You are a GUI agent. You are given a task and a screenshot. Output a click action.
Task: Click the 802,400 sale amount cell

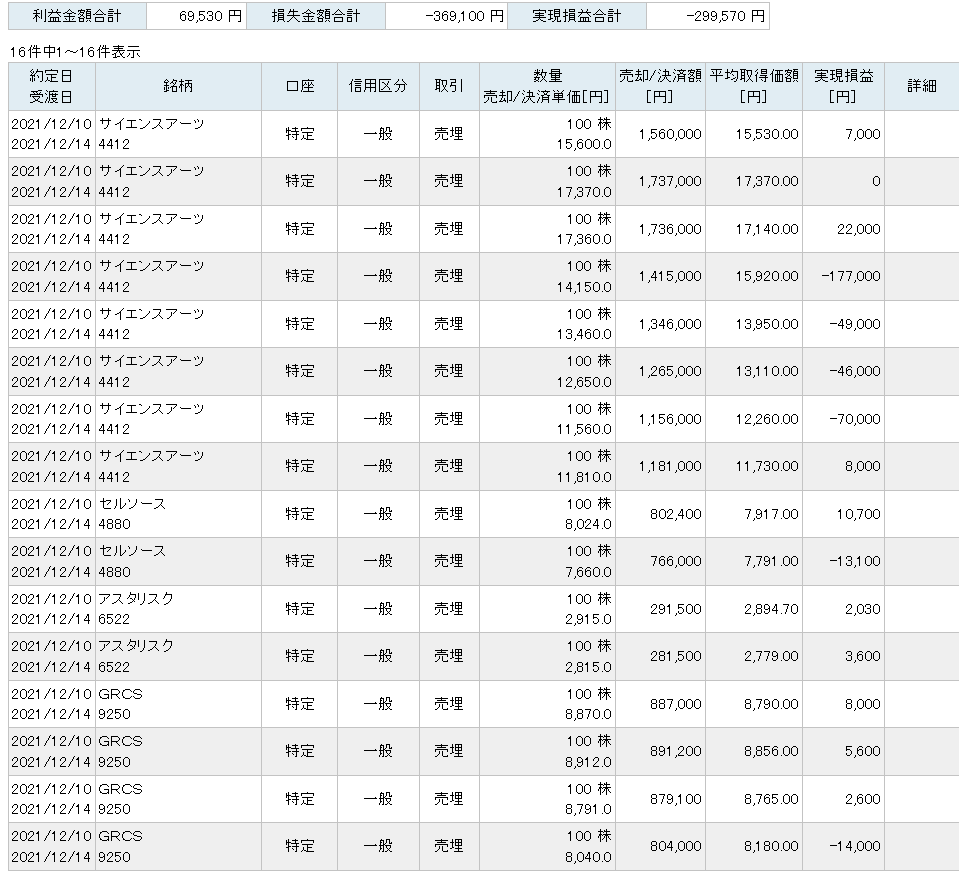[x=660, y=514]
